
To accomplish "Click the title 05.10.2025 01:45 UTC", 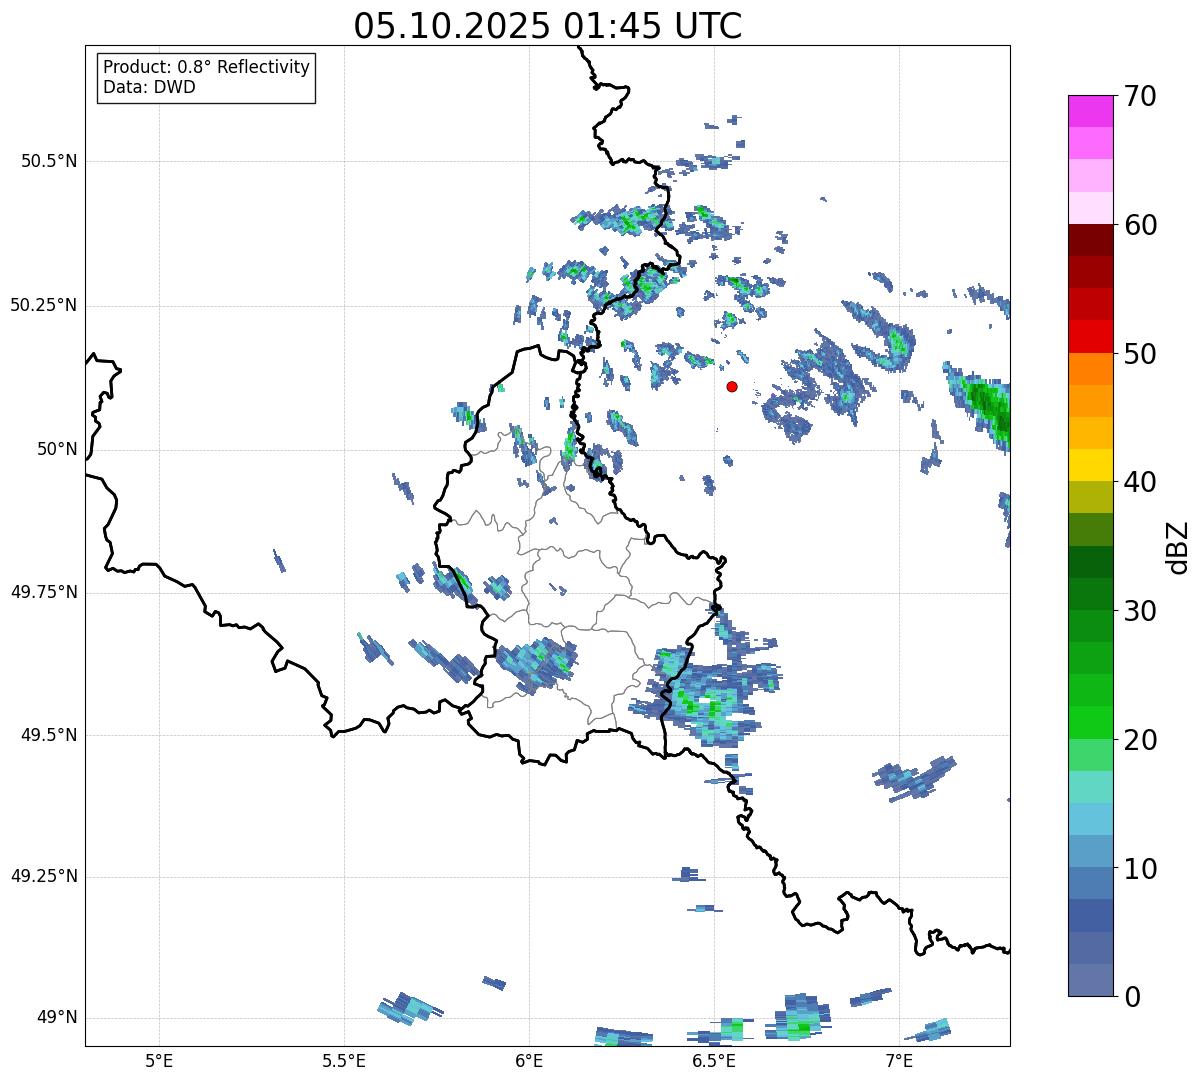I will point(548,26).
